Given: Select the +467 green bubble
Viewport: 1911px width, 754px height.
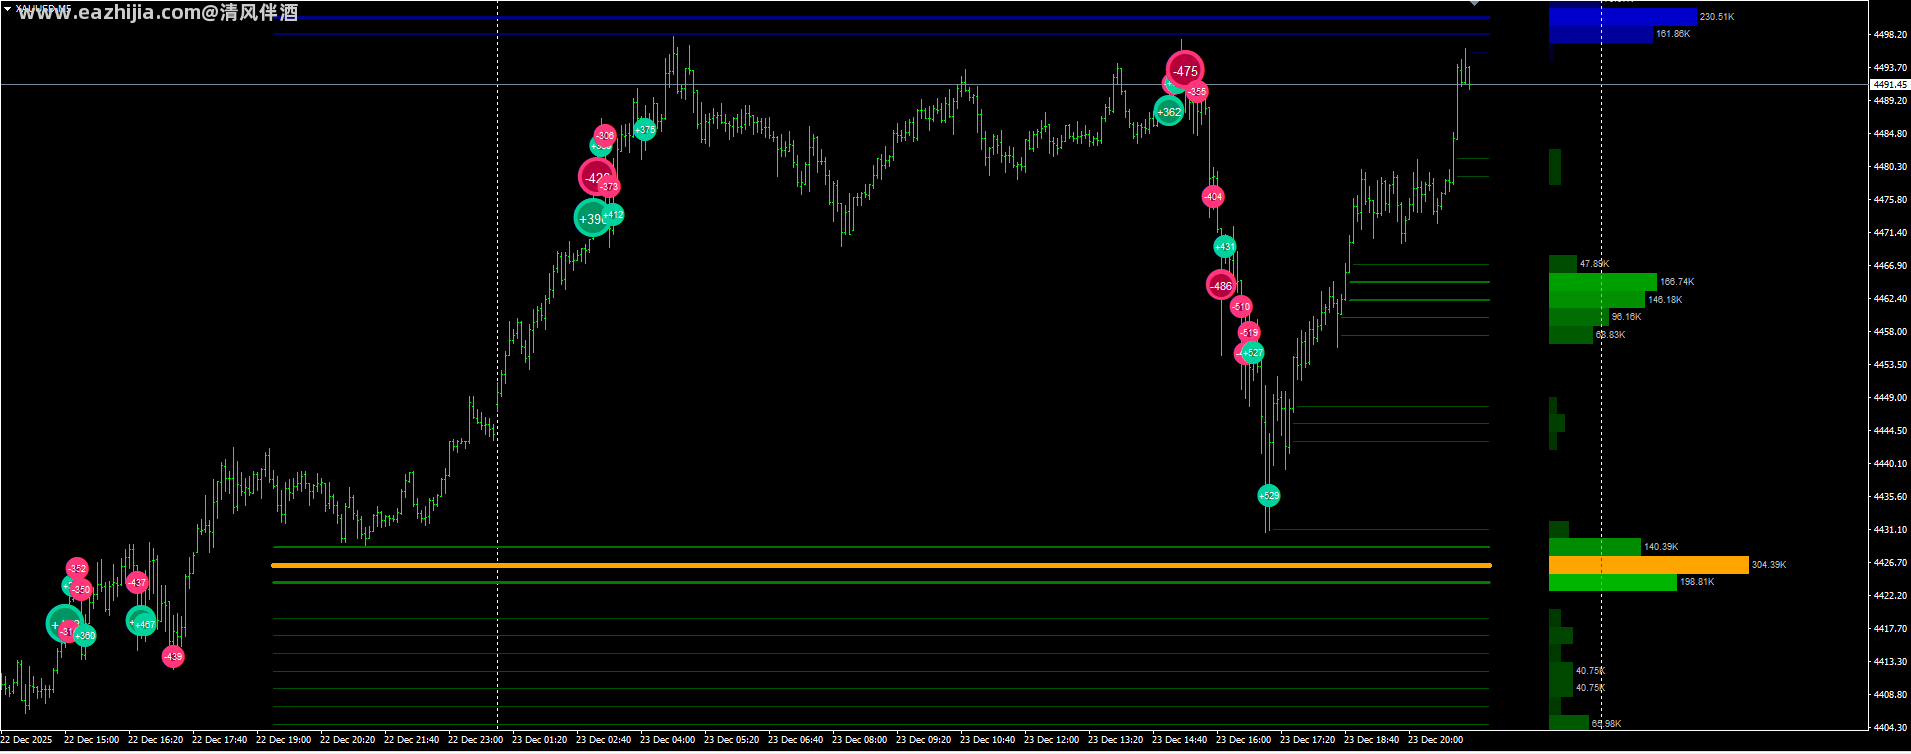Looking at the screenshot, I should point(146,625).
